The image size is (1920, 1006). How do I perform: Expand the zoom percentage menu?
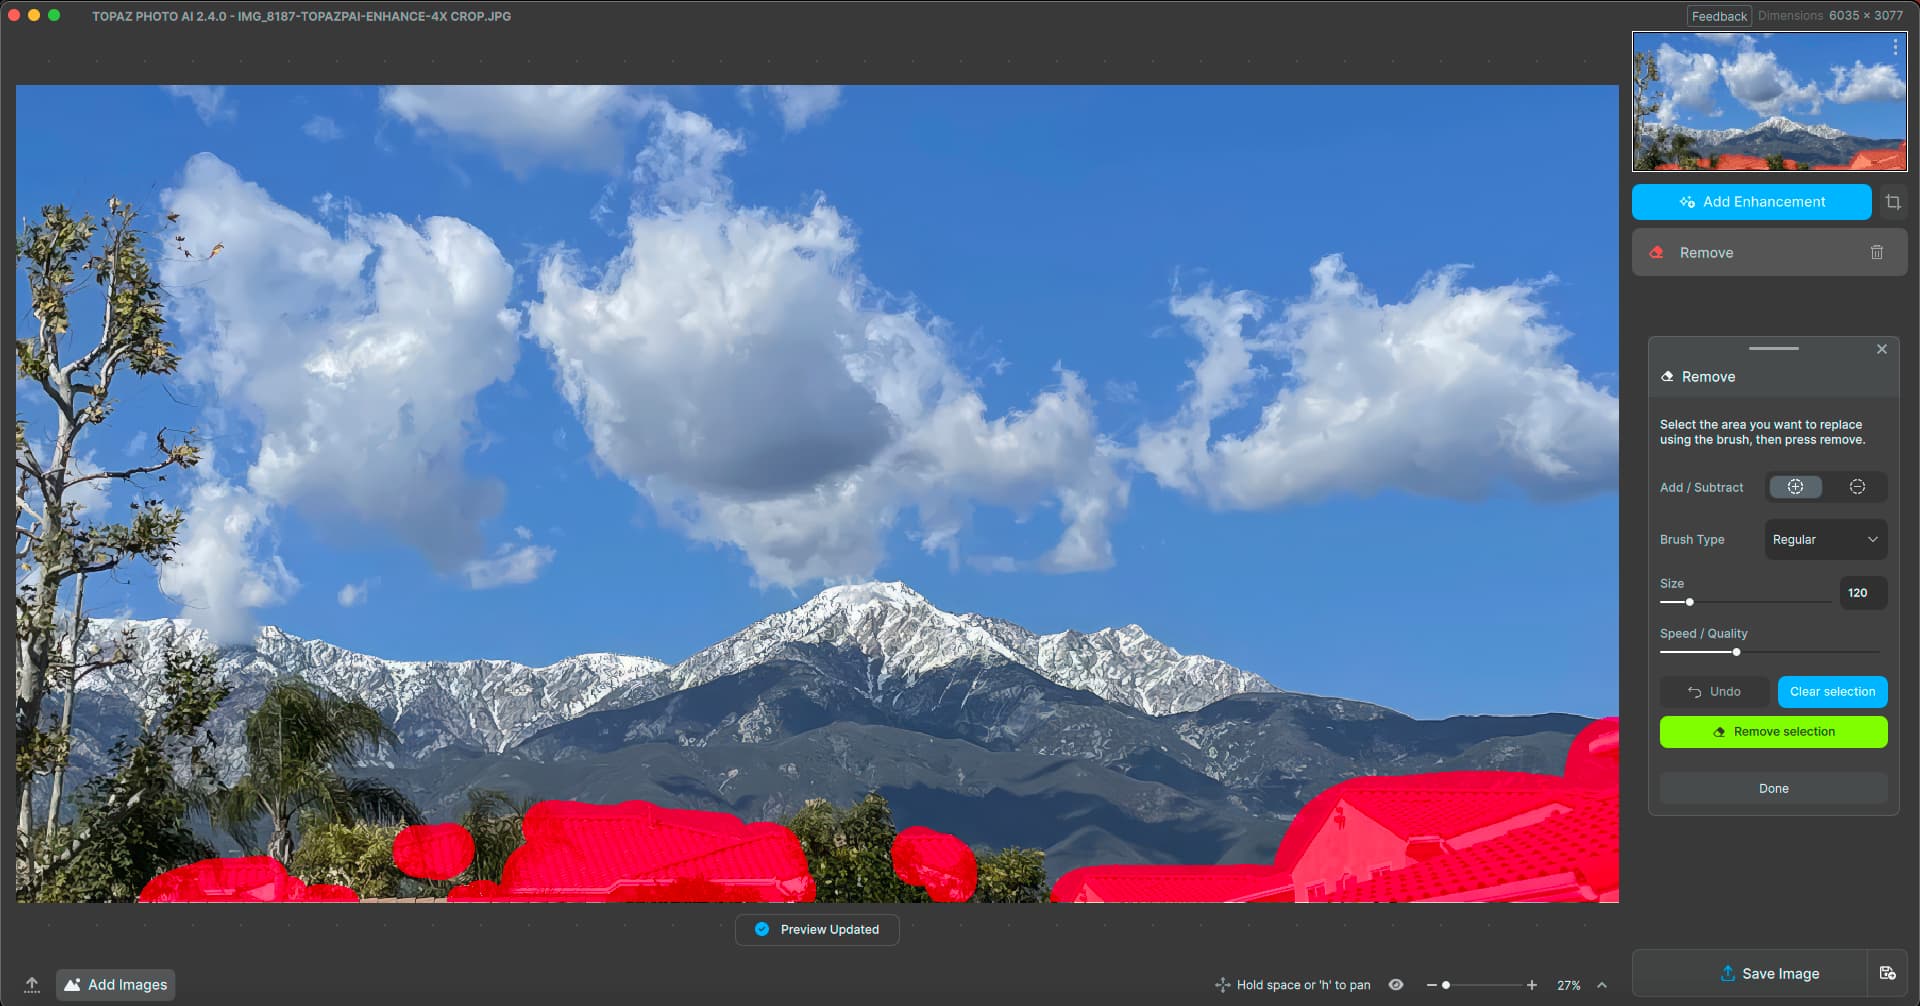pos(1602,985)
